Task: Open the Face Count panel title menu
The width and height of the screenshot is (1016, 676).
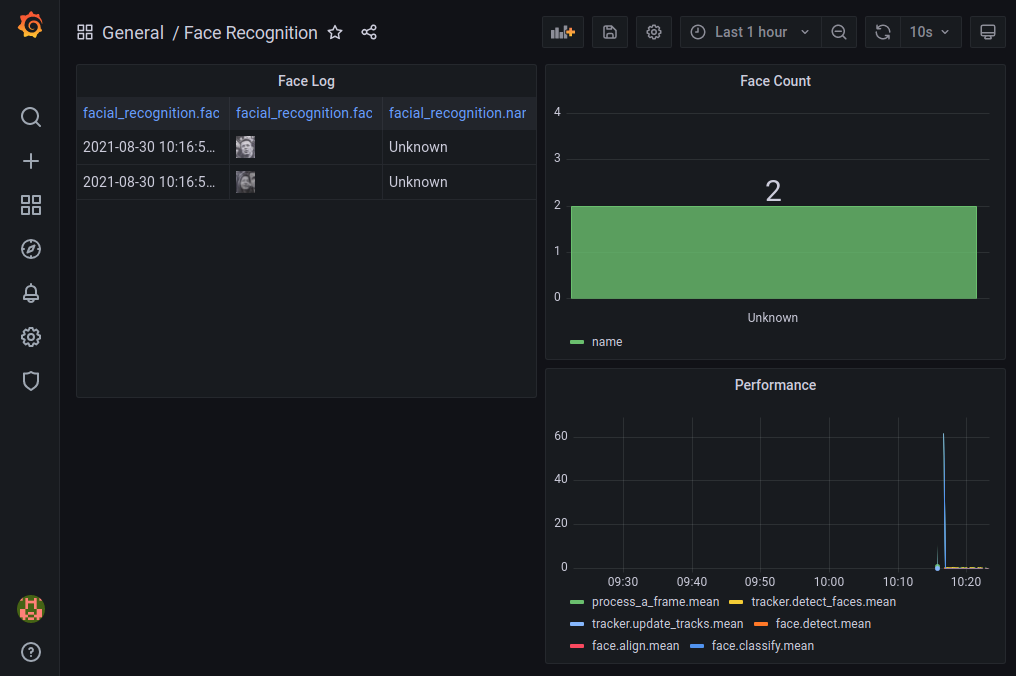Action: coord(775,81)
